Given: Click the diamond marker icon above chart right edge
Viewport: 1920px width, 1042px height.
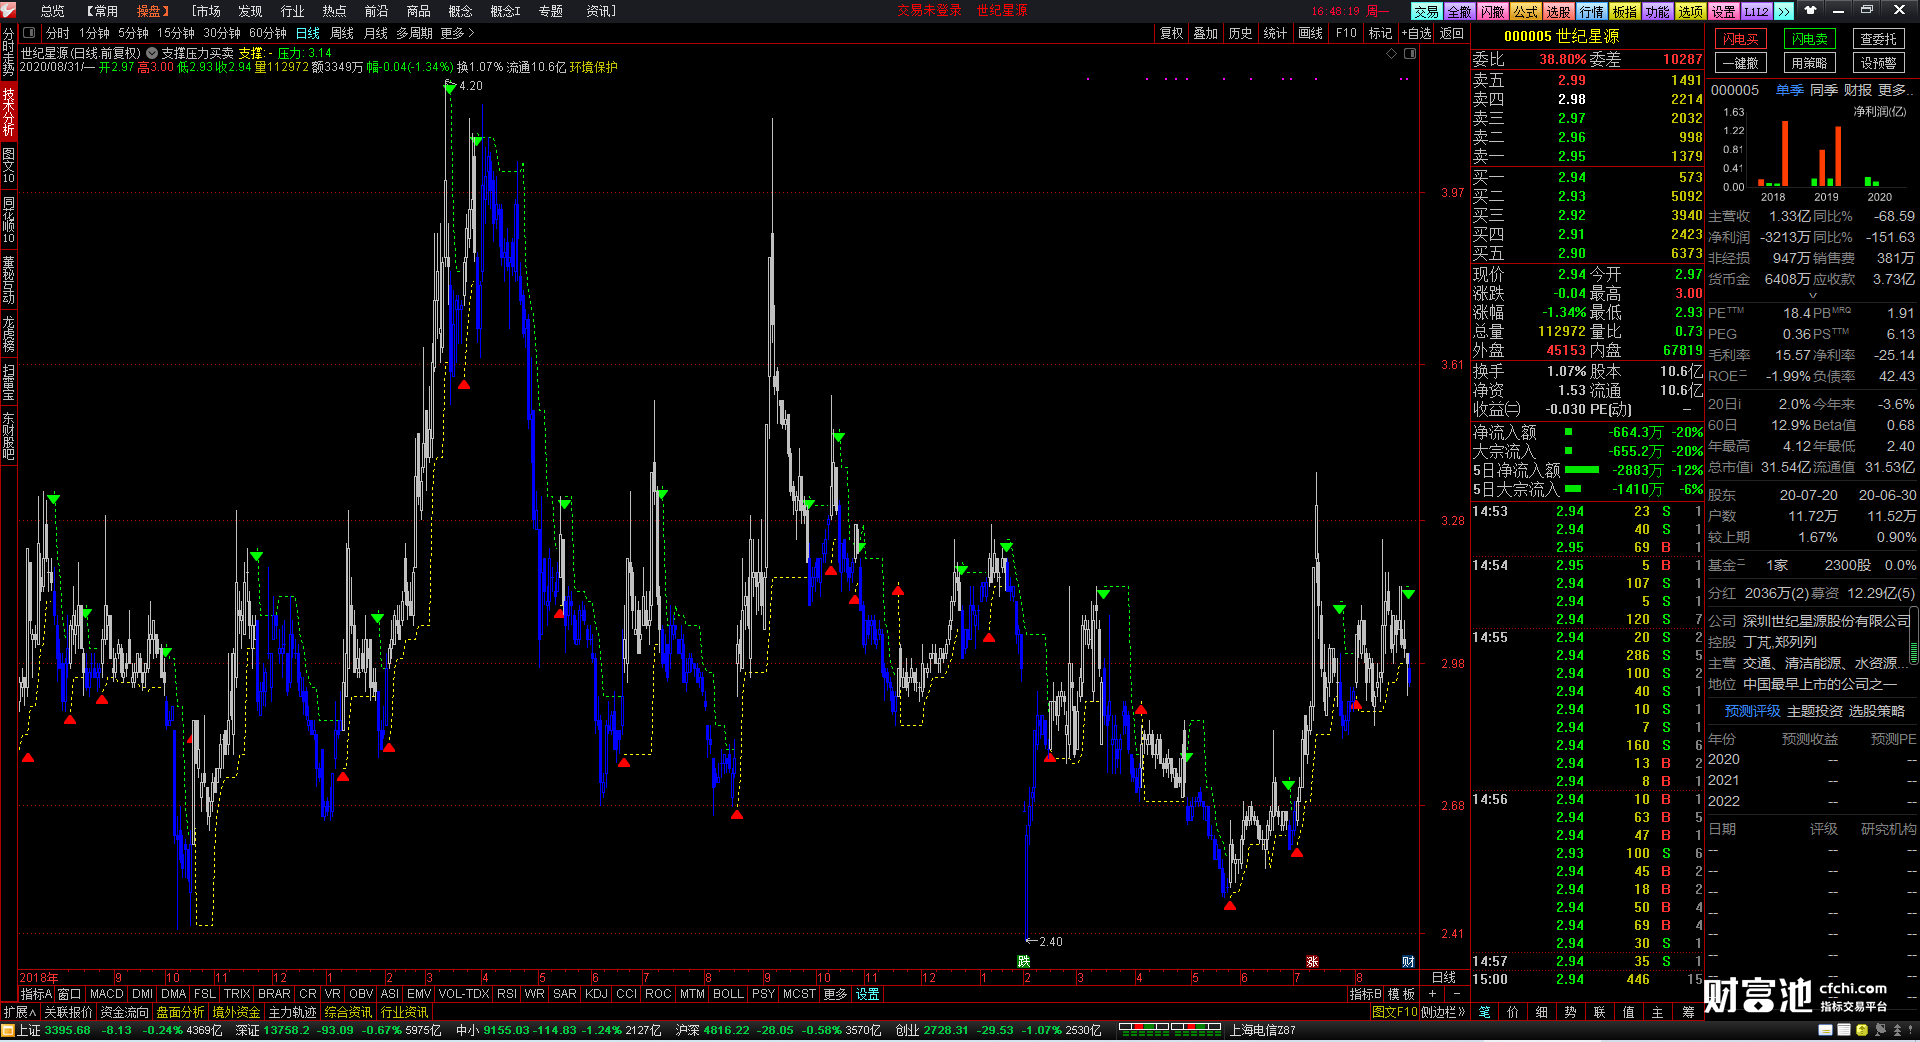Looking at the screenshot, I should [1391, 54].
